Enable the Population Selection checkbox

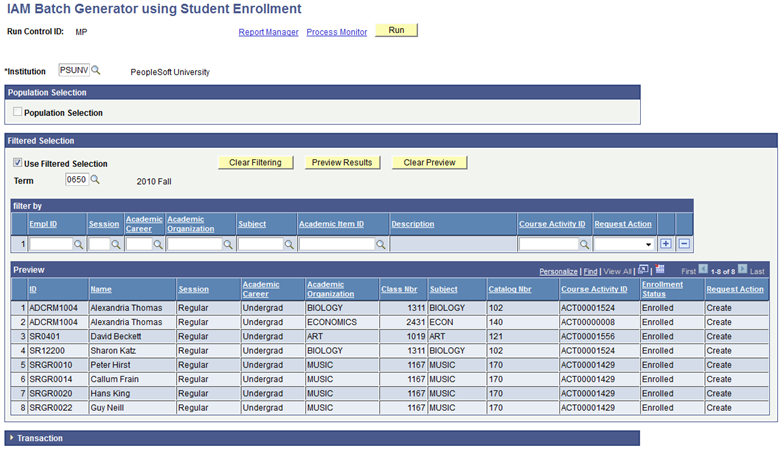click(x=18, y=112)
